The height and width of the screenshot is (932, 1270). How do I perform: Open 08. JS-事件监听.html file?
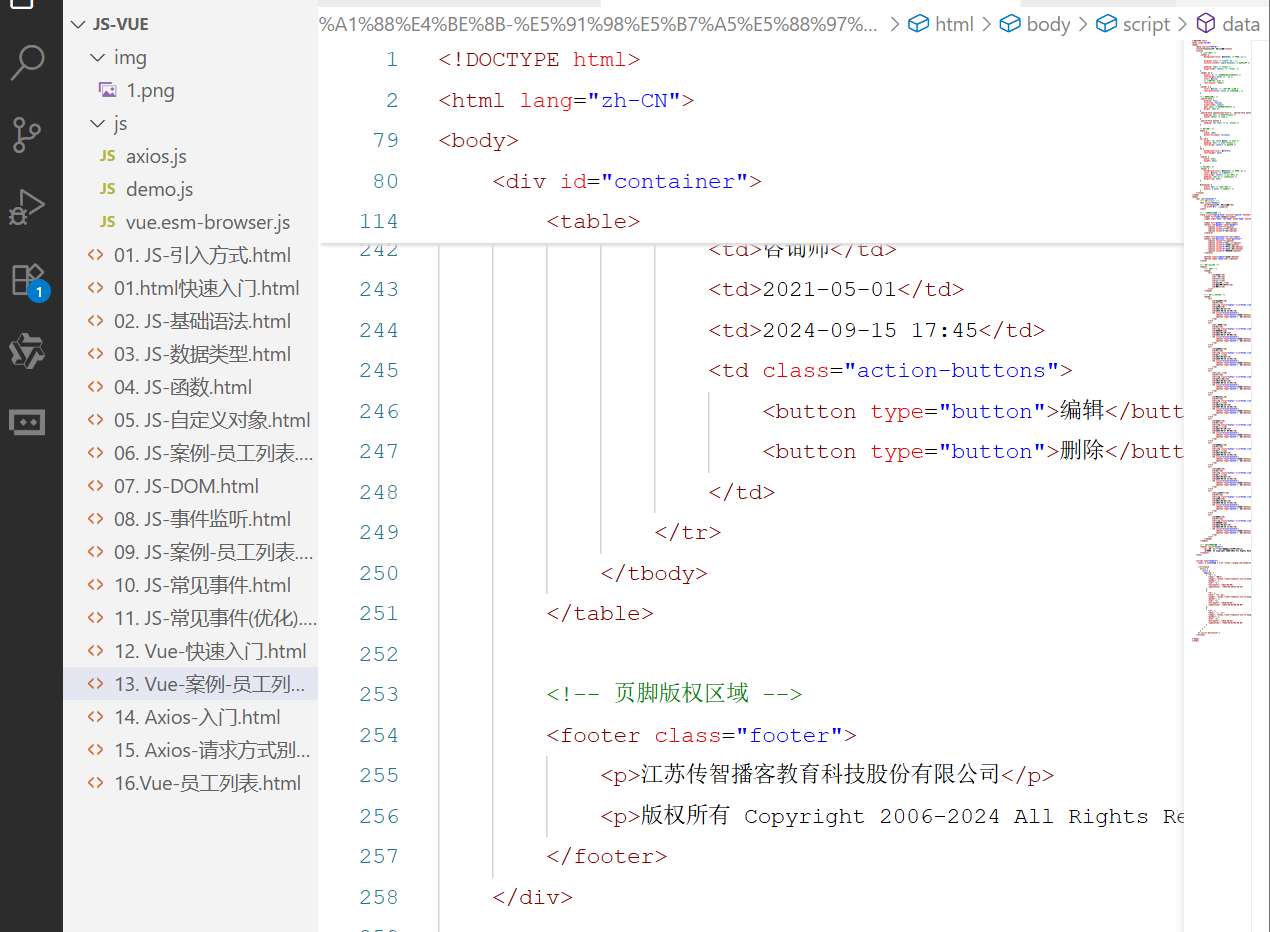click(x=190, y=519)
